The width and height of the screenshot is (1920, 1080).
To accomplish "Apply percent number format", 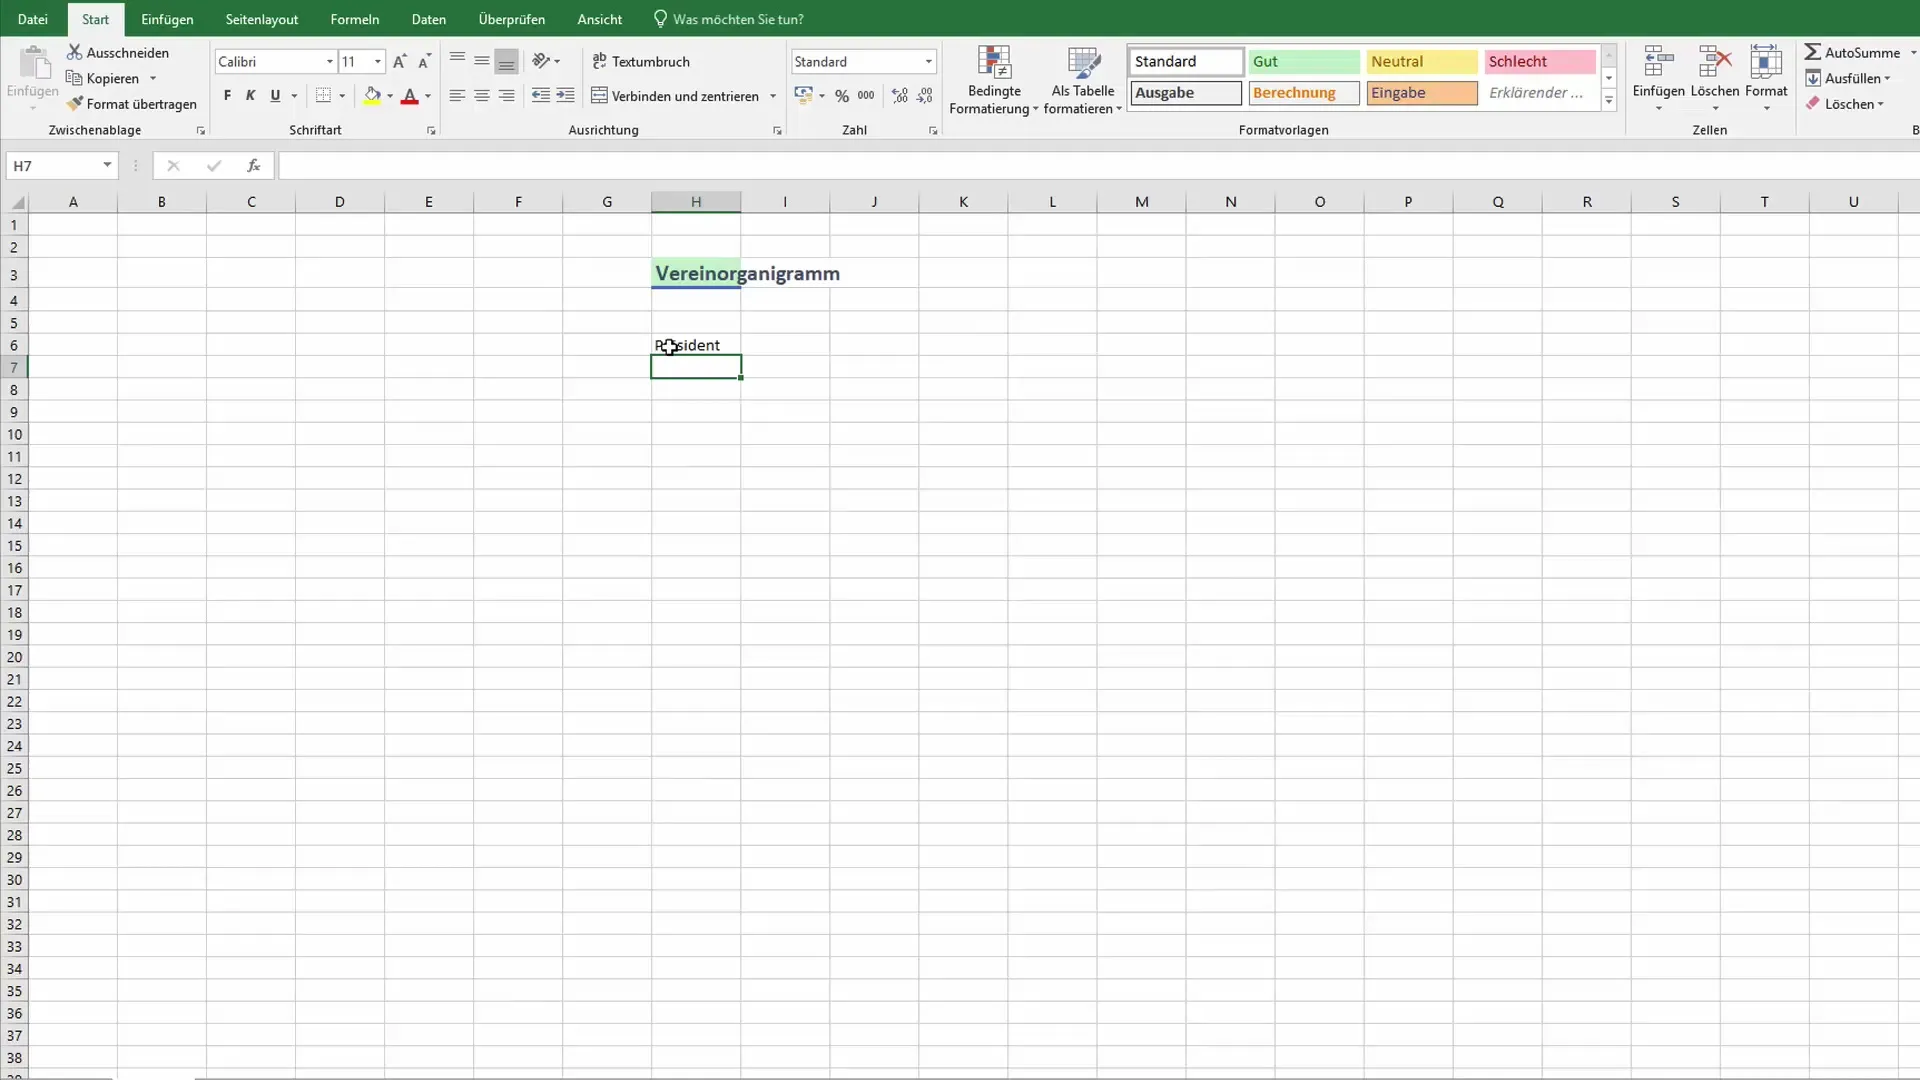I will point(842,95).
